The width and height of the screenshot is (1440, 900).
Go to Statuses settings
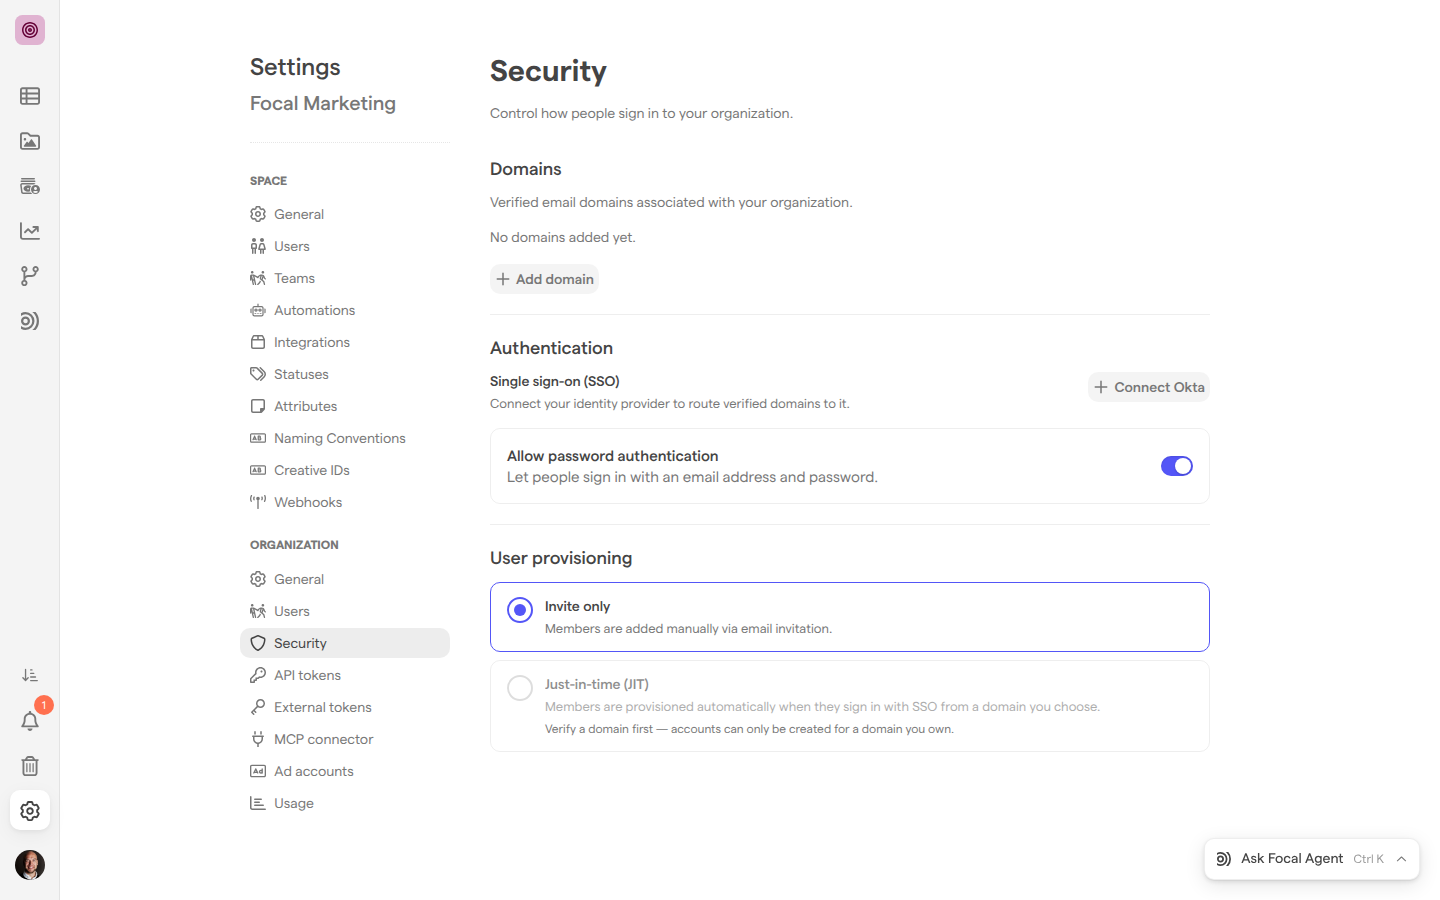click(345, 374)
